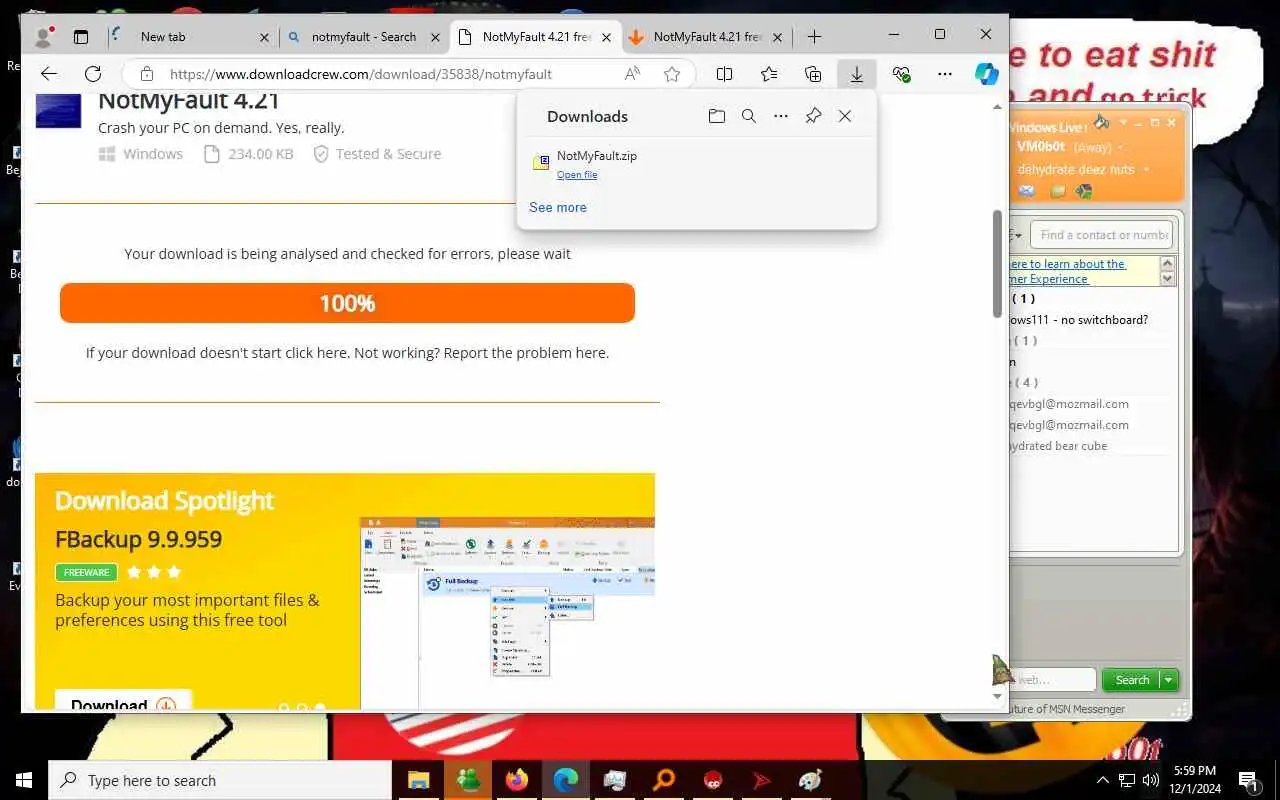The width and height of the screenshot is (1280, 800).
Task: Open Firefox from the taskbar
Action: (x=517, y=780)
